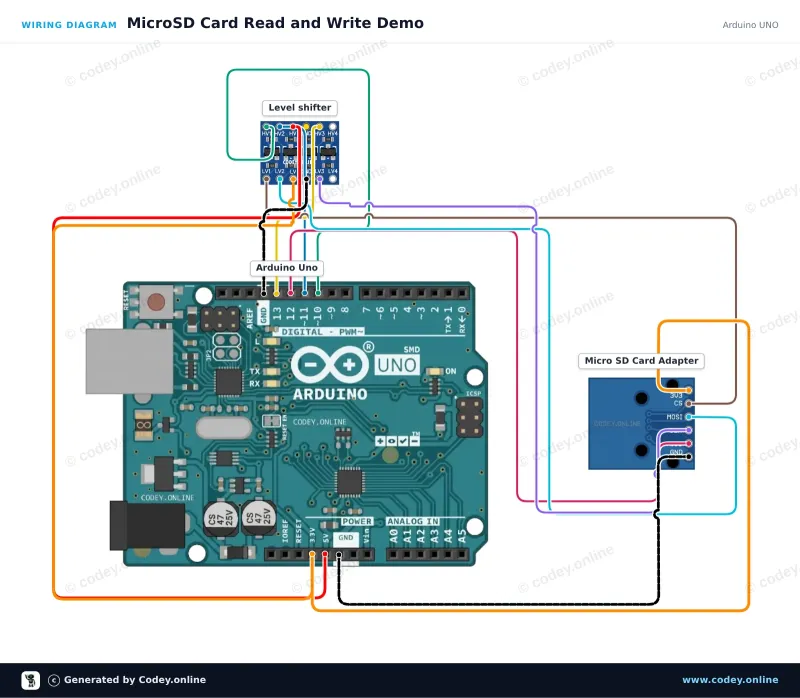Click the Arduino infinity logo on board

[x=330, y=365]
